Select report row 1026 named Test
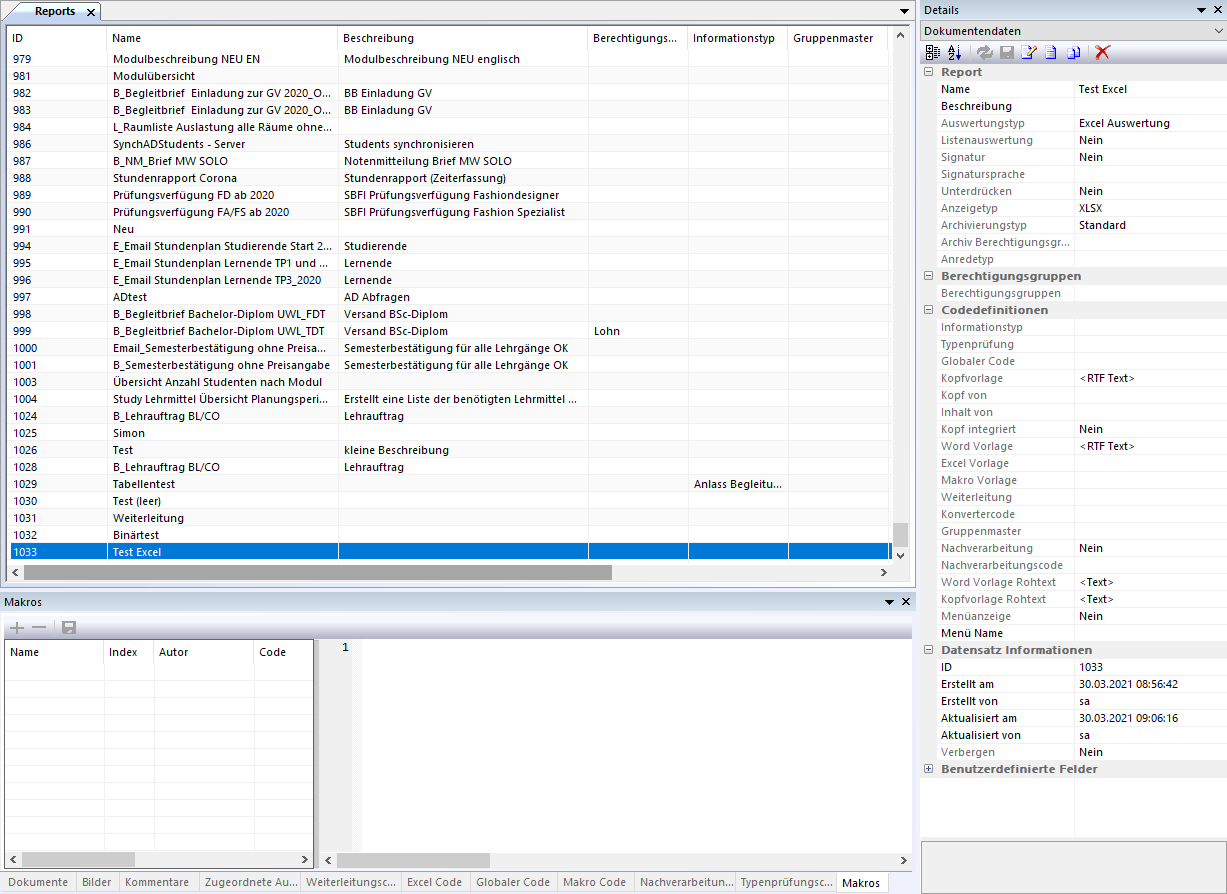This screenshot has width=1227, height=894. click(200, 450)
